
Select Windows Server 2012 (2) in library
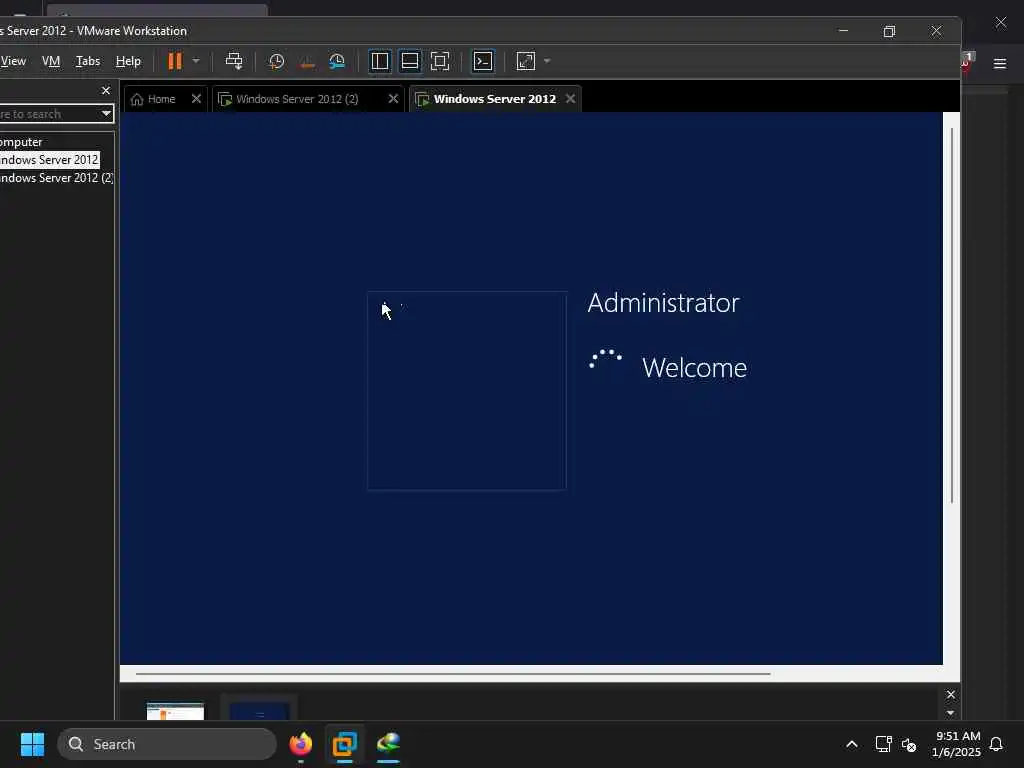[x=57, y=178]
